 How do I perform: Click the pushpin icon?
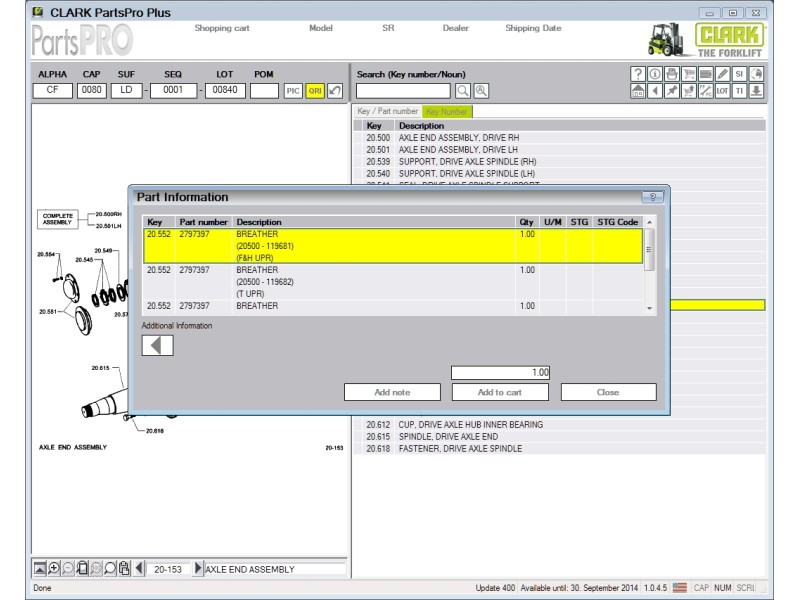coord(671,91)
